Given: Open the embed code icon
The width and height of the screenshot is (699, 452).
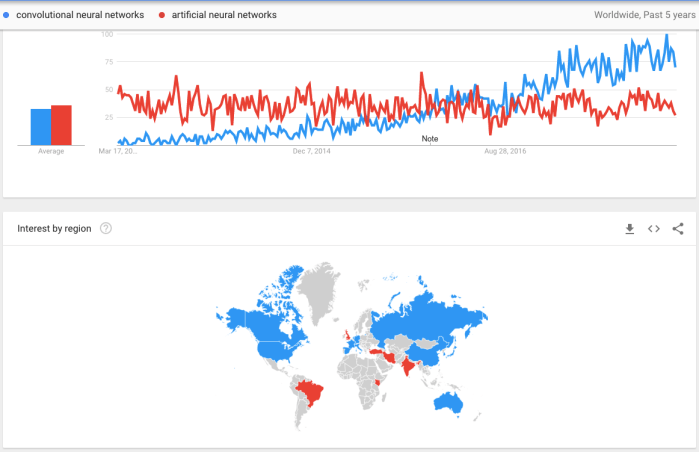Looking at the screenshot, I should (x=654, y=229).
